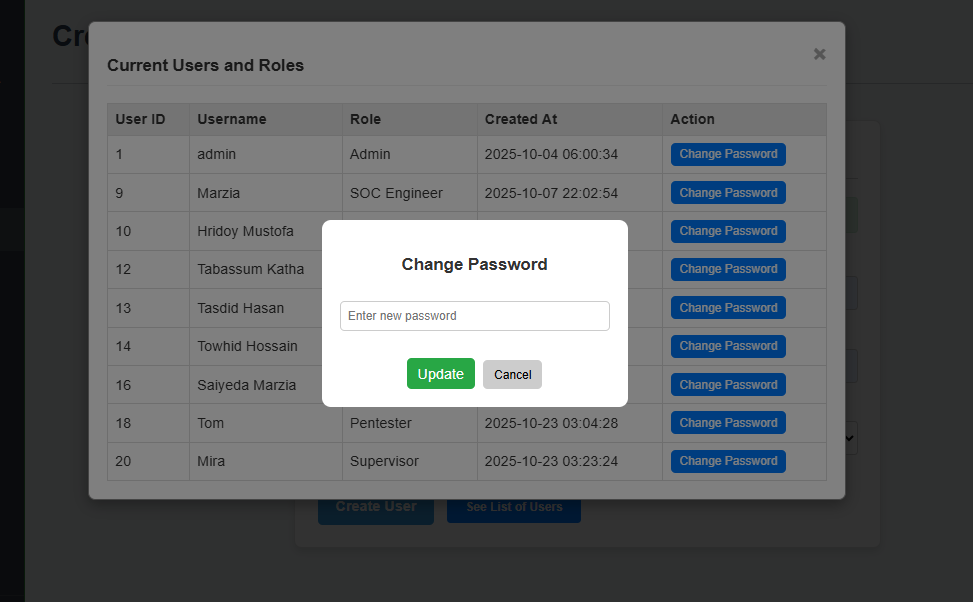Select the SOC Engineer role cell
The image size is (973, 602).
(x=396, y=193)
